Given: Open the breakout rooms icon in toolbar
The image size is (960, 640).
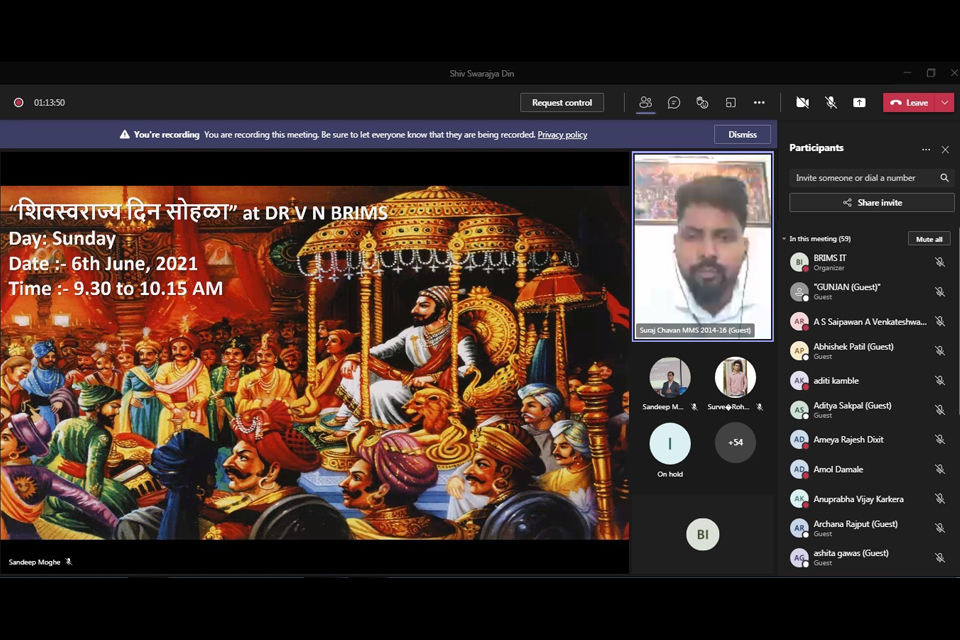Looking at the screenshot, I should coord(730,102).
